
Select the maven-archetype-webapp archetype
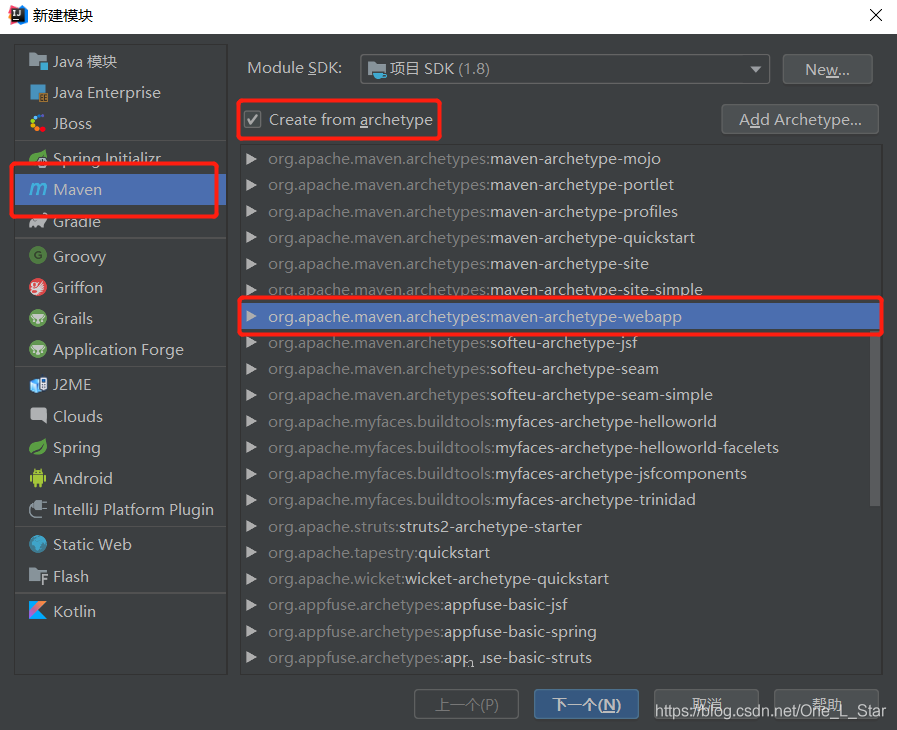(x=561, y=316)
